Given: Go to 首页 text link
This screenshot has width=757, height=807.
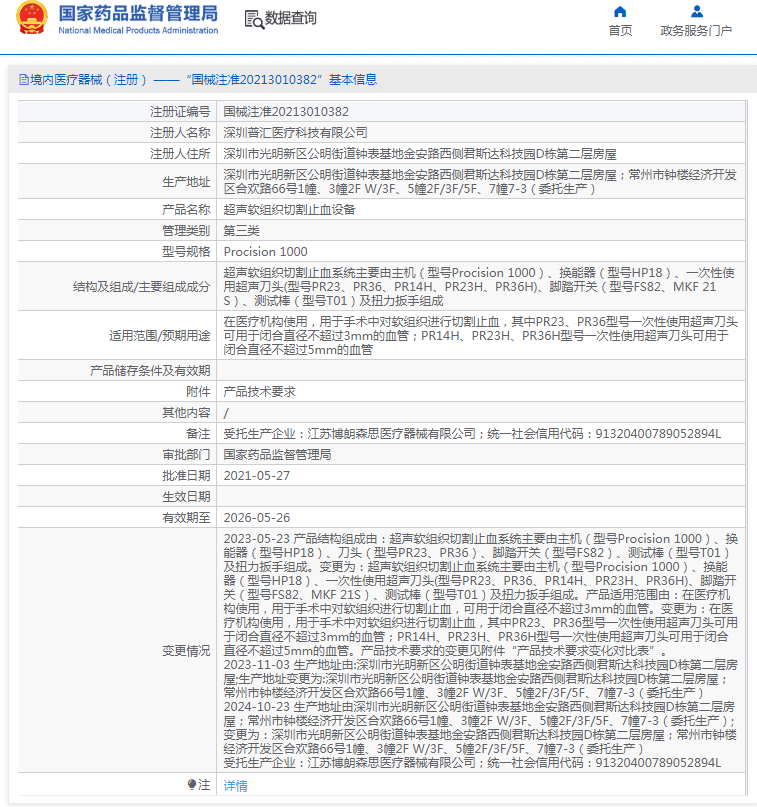Looking at the screenshot, I should coord(620,31).
